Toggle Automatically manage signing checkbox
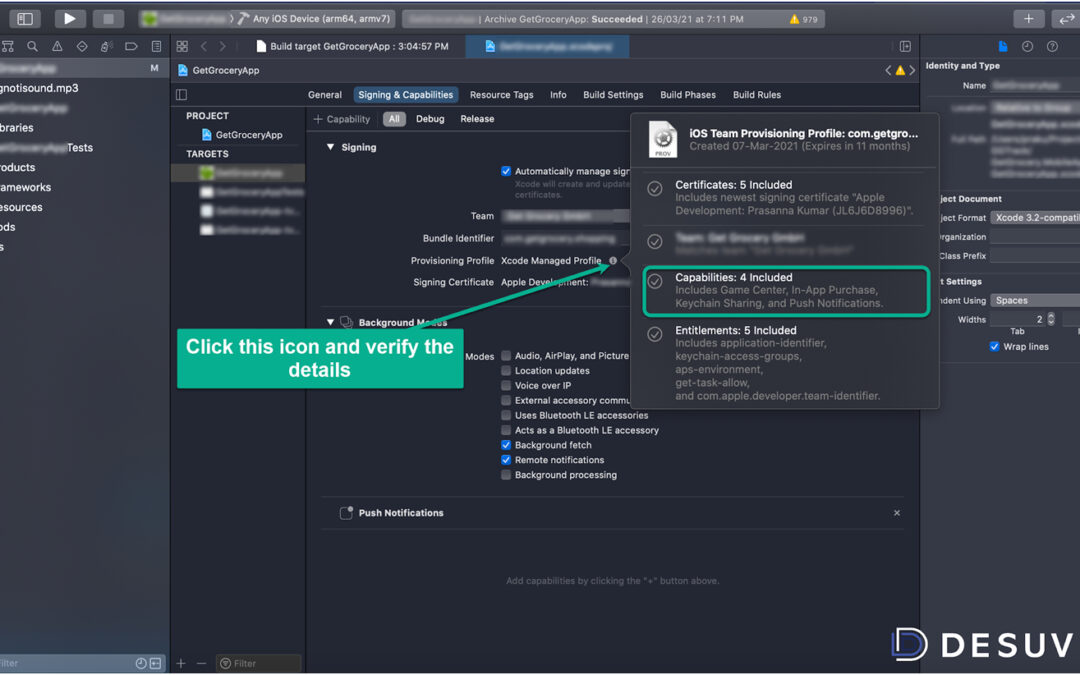Screen dimensions: 1080x675 tap(506, 171)
